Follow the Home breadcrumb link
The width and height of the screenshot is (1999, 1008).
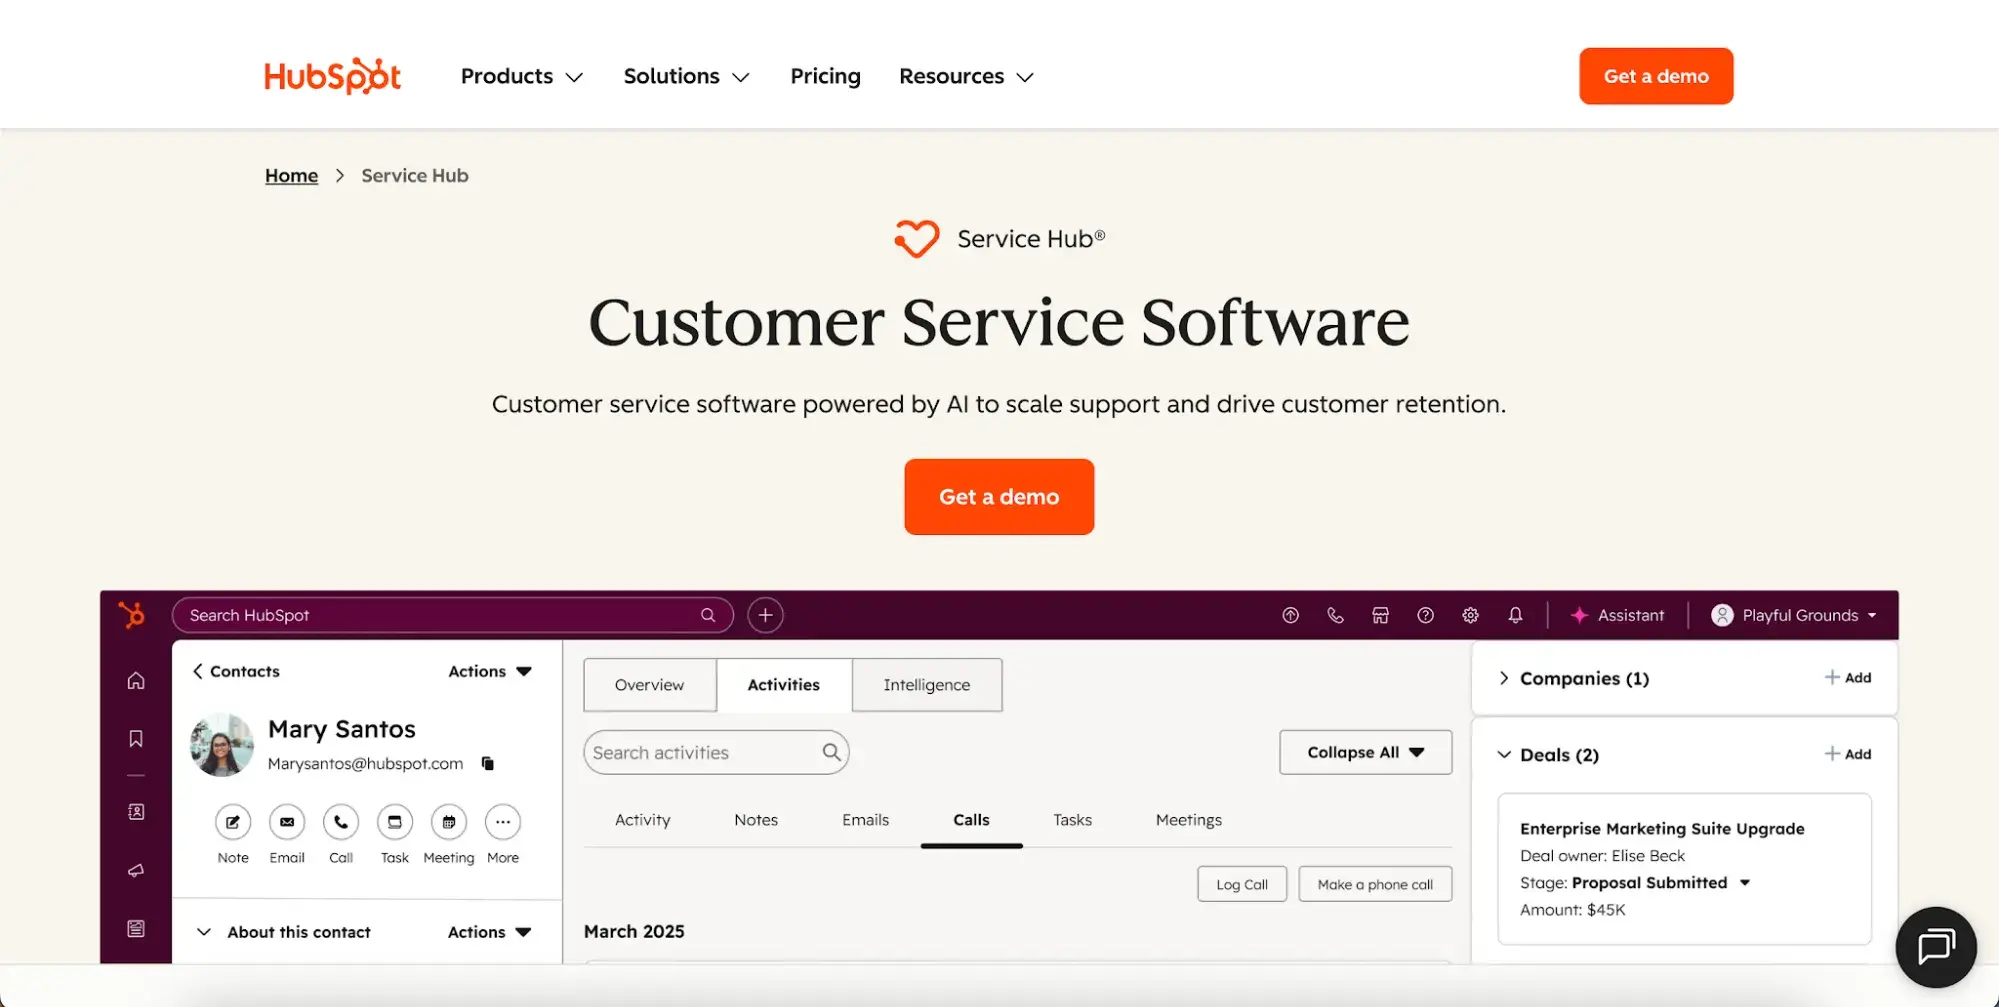click(291, 176)
